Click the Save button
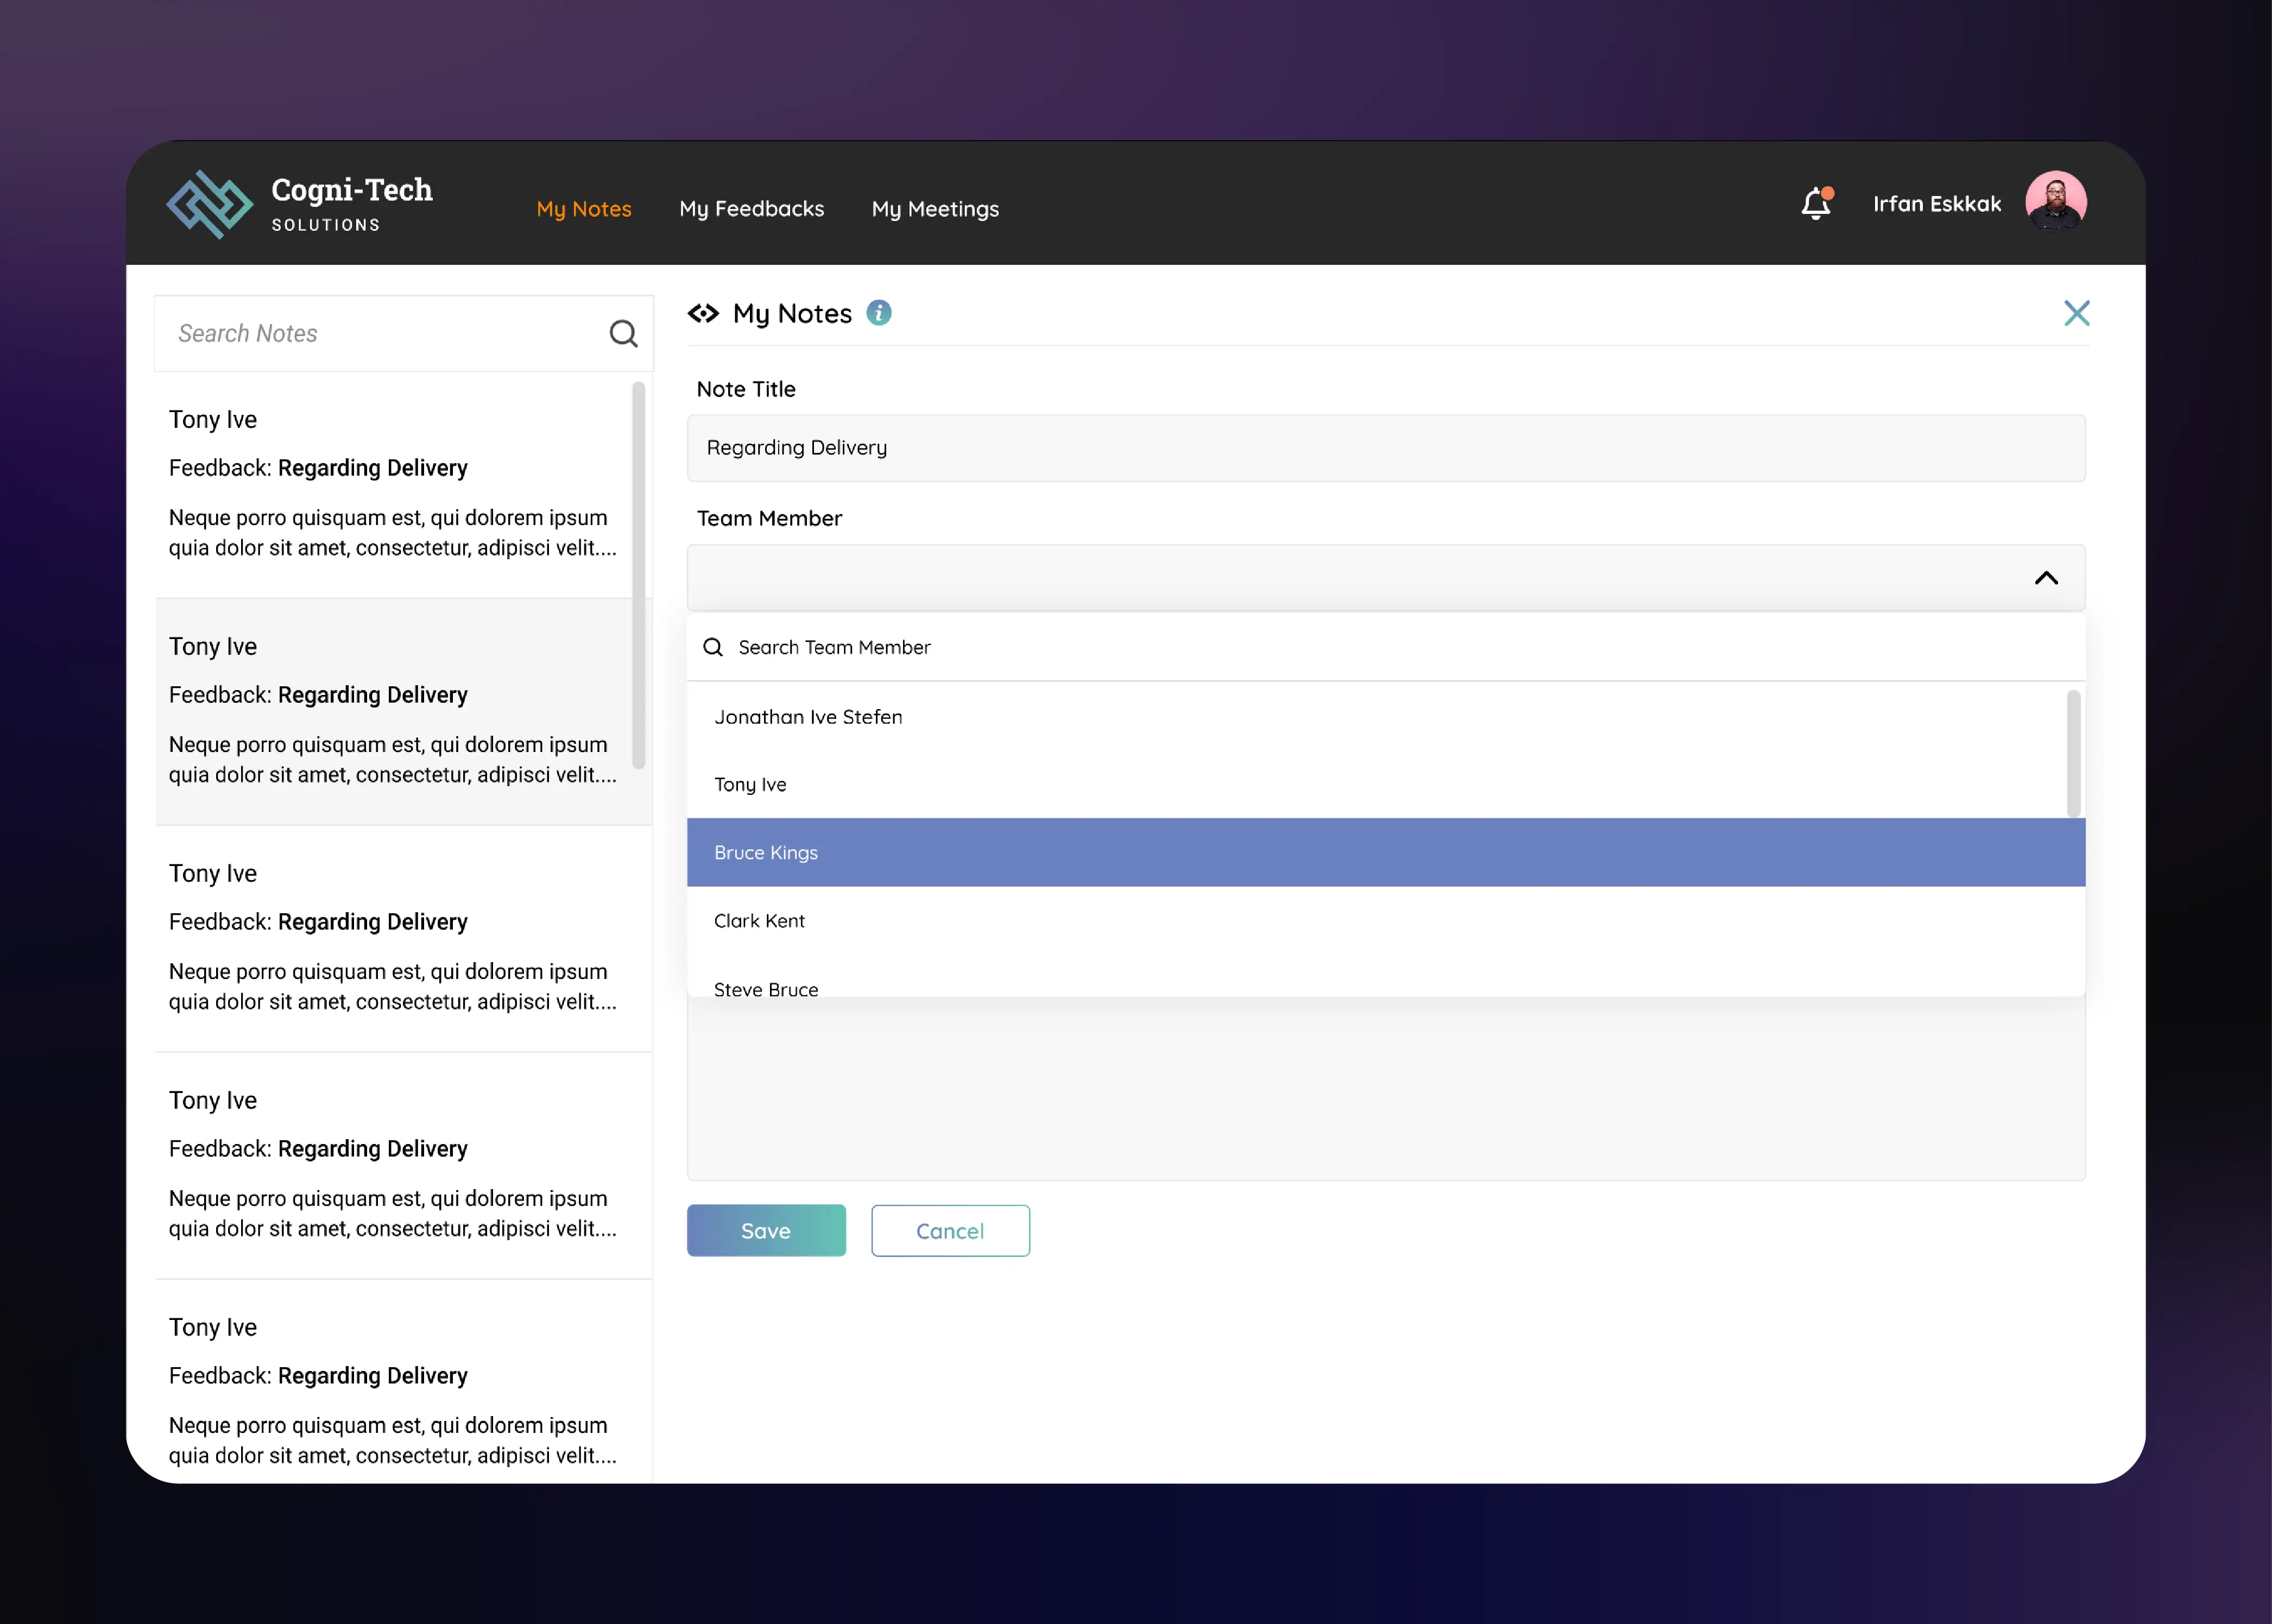The width and height of the screenshot is (2272, 1624). [766, 1230]
